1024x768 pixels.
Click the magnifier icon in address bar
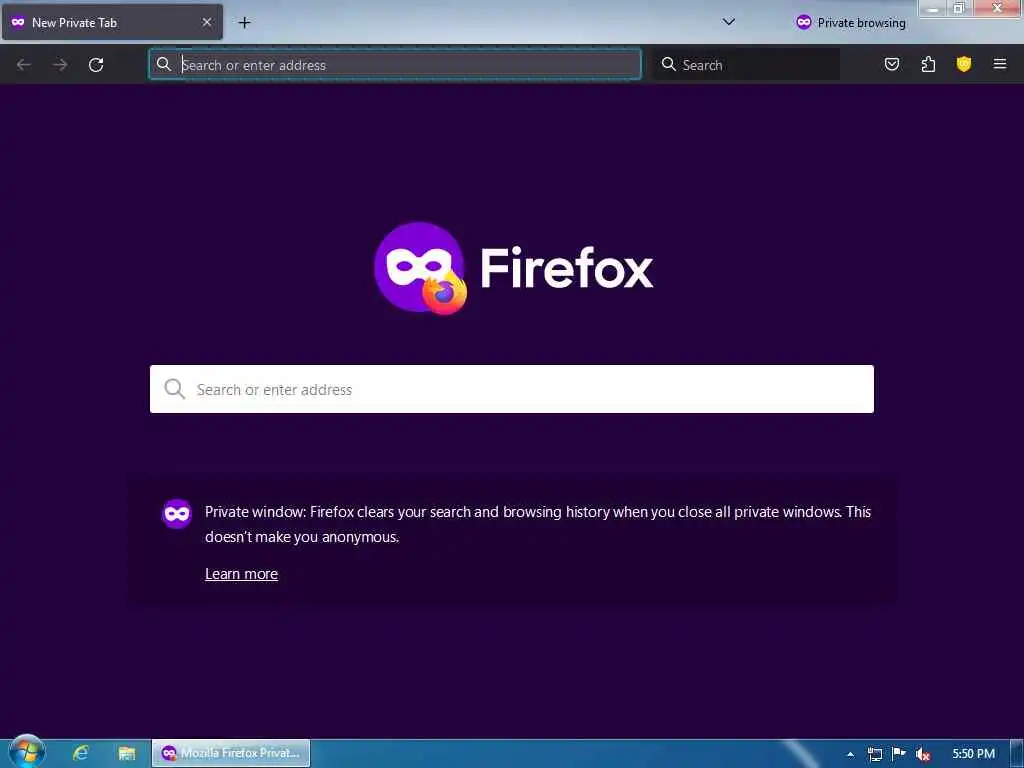[x=164, y=64]
